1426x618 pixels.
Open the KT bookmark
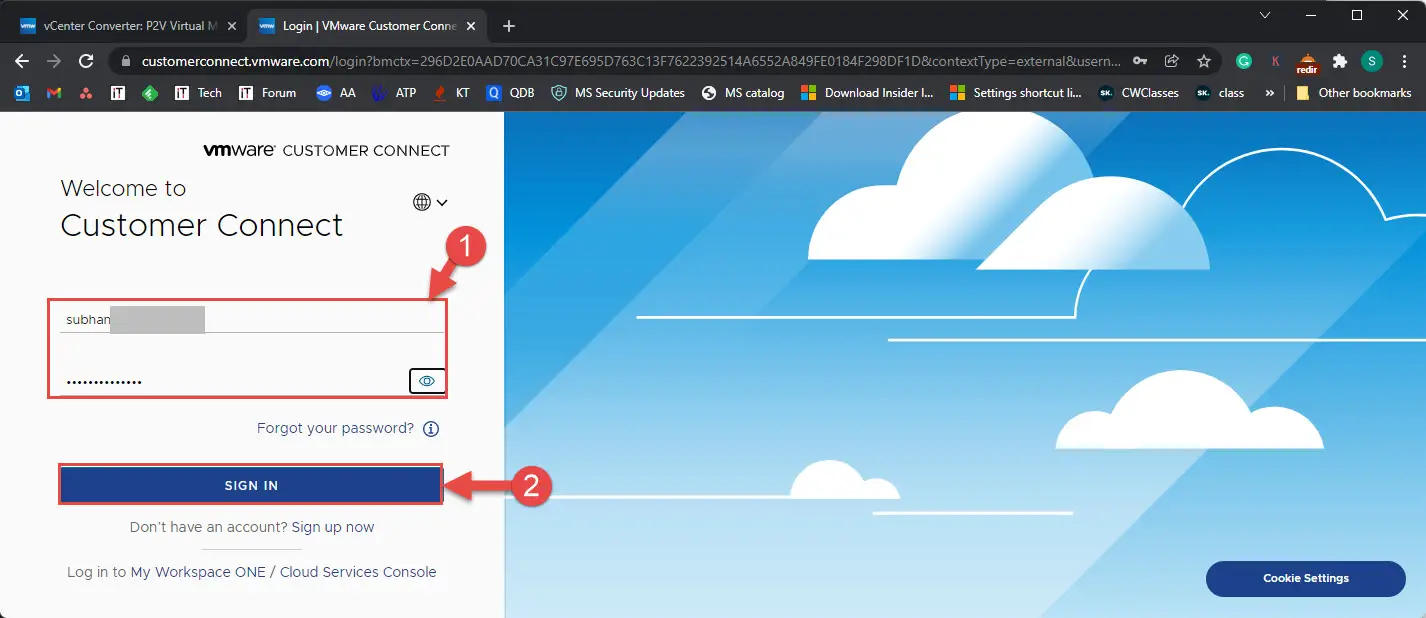pos(451,93)
